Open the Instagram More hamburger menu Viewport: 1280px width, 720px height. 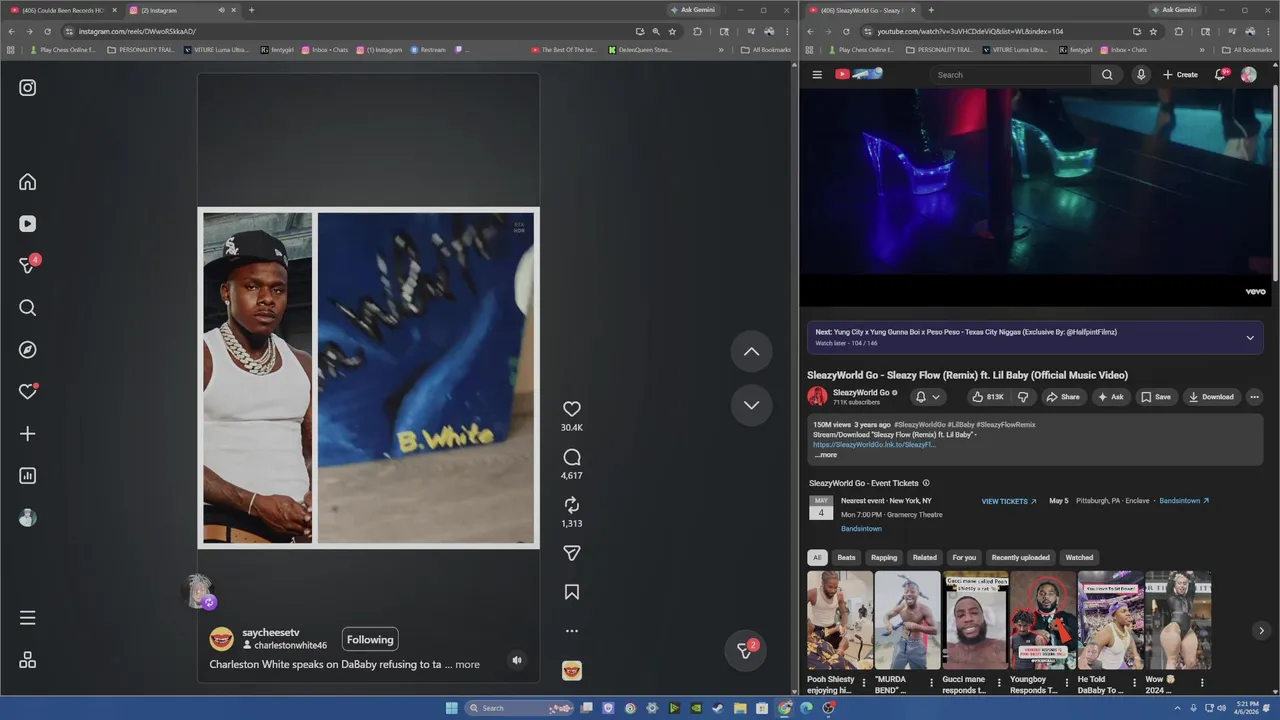coord(28,618)
